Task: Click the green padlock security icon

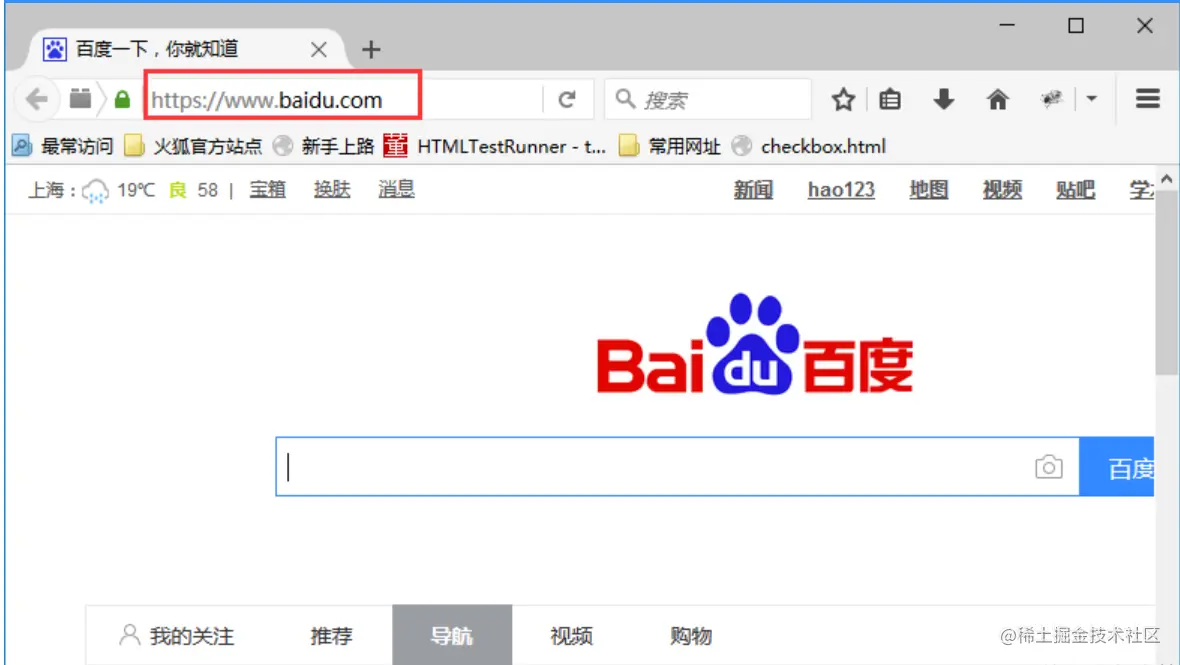Action: click(122, 99)
